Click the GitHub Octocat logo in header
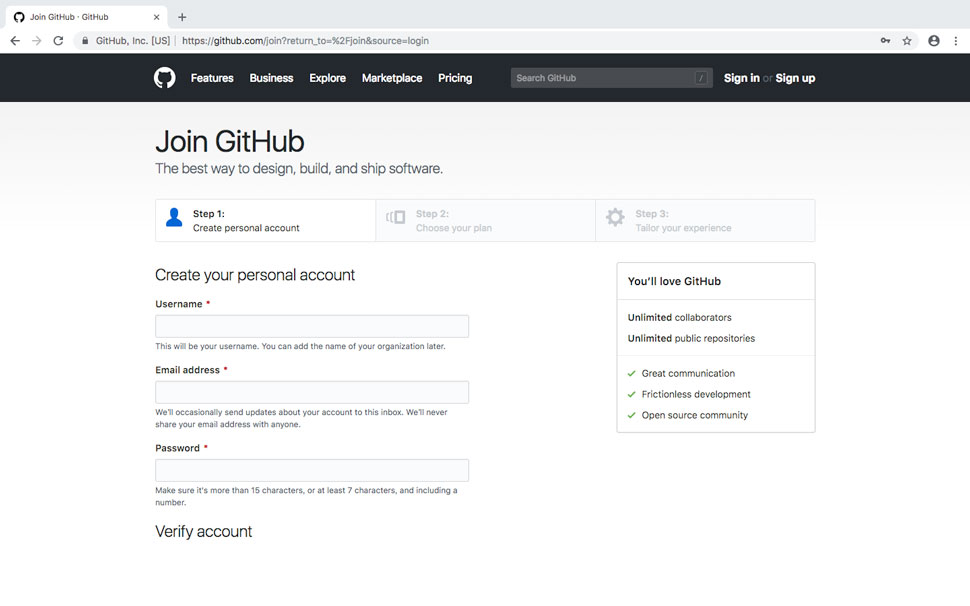Viewport: 970px width, 606px height. pyautogui.click(x=165, y=78)
